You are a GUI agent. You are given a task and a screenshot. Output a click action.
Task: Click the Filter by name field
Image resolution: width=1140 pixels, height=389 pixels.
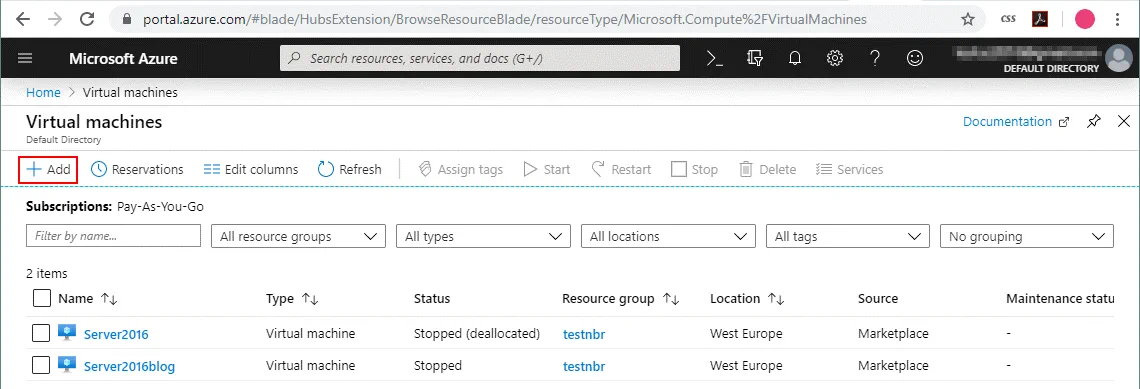(113, 236)
